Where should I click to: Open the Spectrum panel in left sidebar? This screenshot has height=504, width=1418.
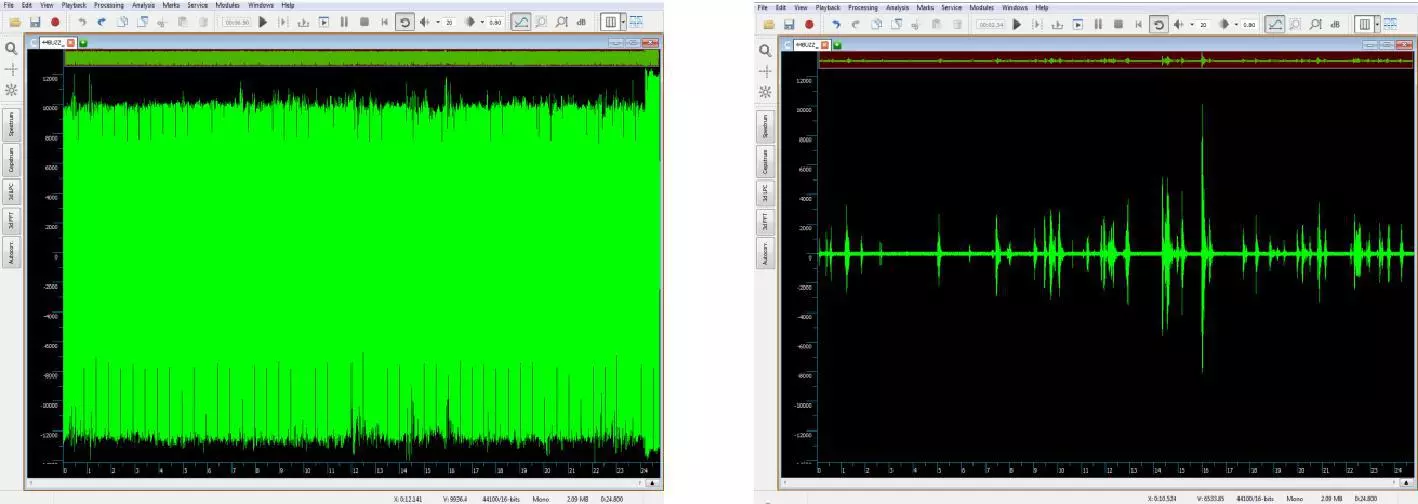coord(12,126)
